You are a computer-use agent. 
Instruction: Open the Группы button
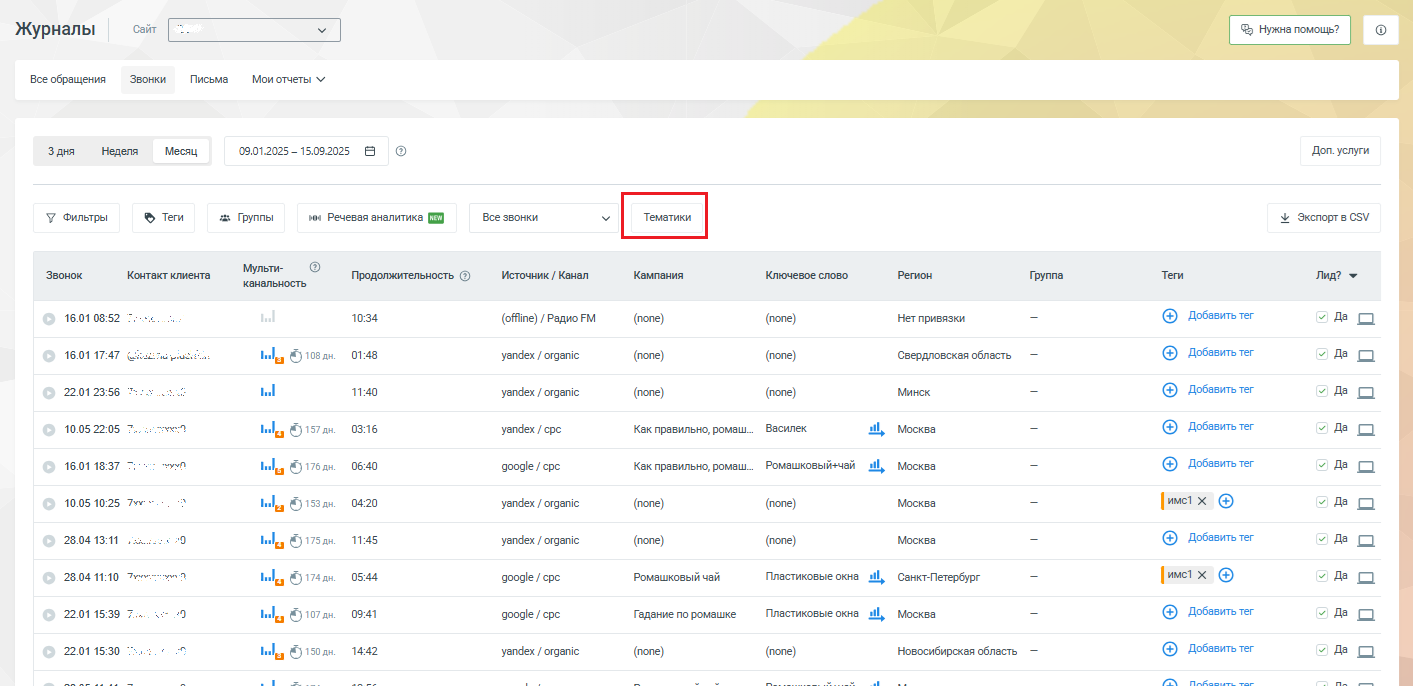(246, 217)
